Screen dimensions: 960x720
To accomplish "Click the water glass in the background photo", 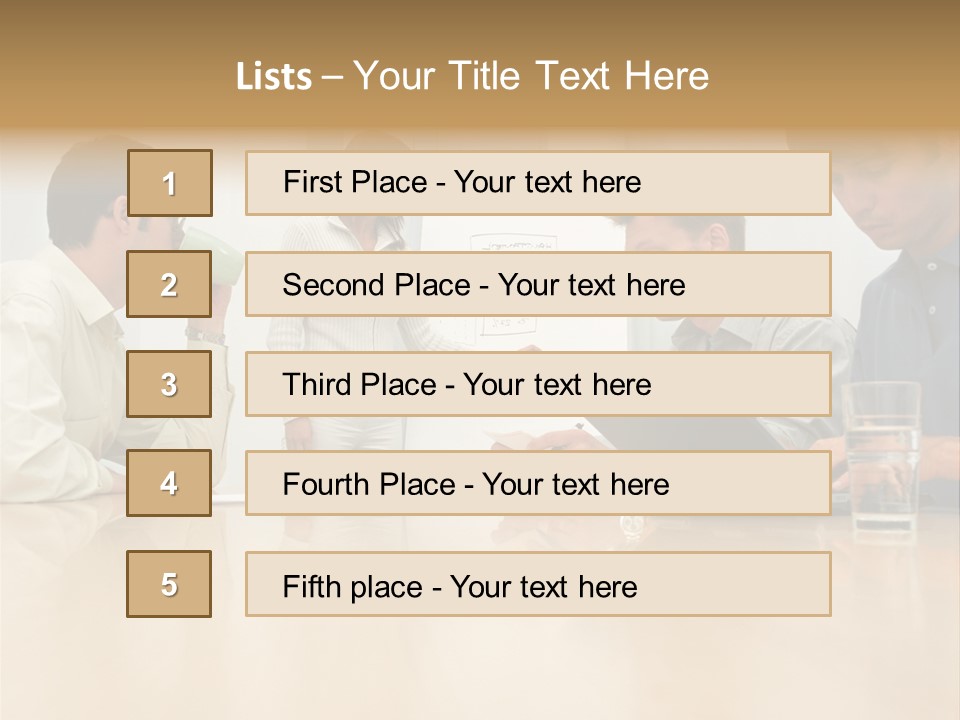I will (x=882, y=453).
